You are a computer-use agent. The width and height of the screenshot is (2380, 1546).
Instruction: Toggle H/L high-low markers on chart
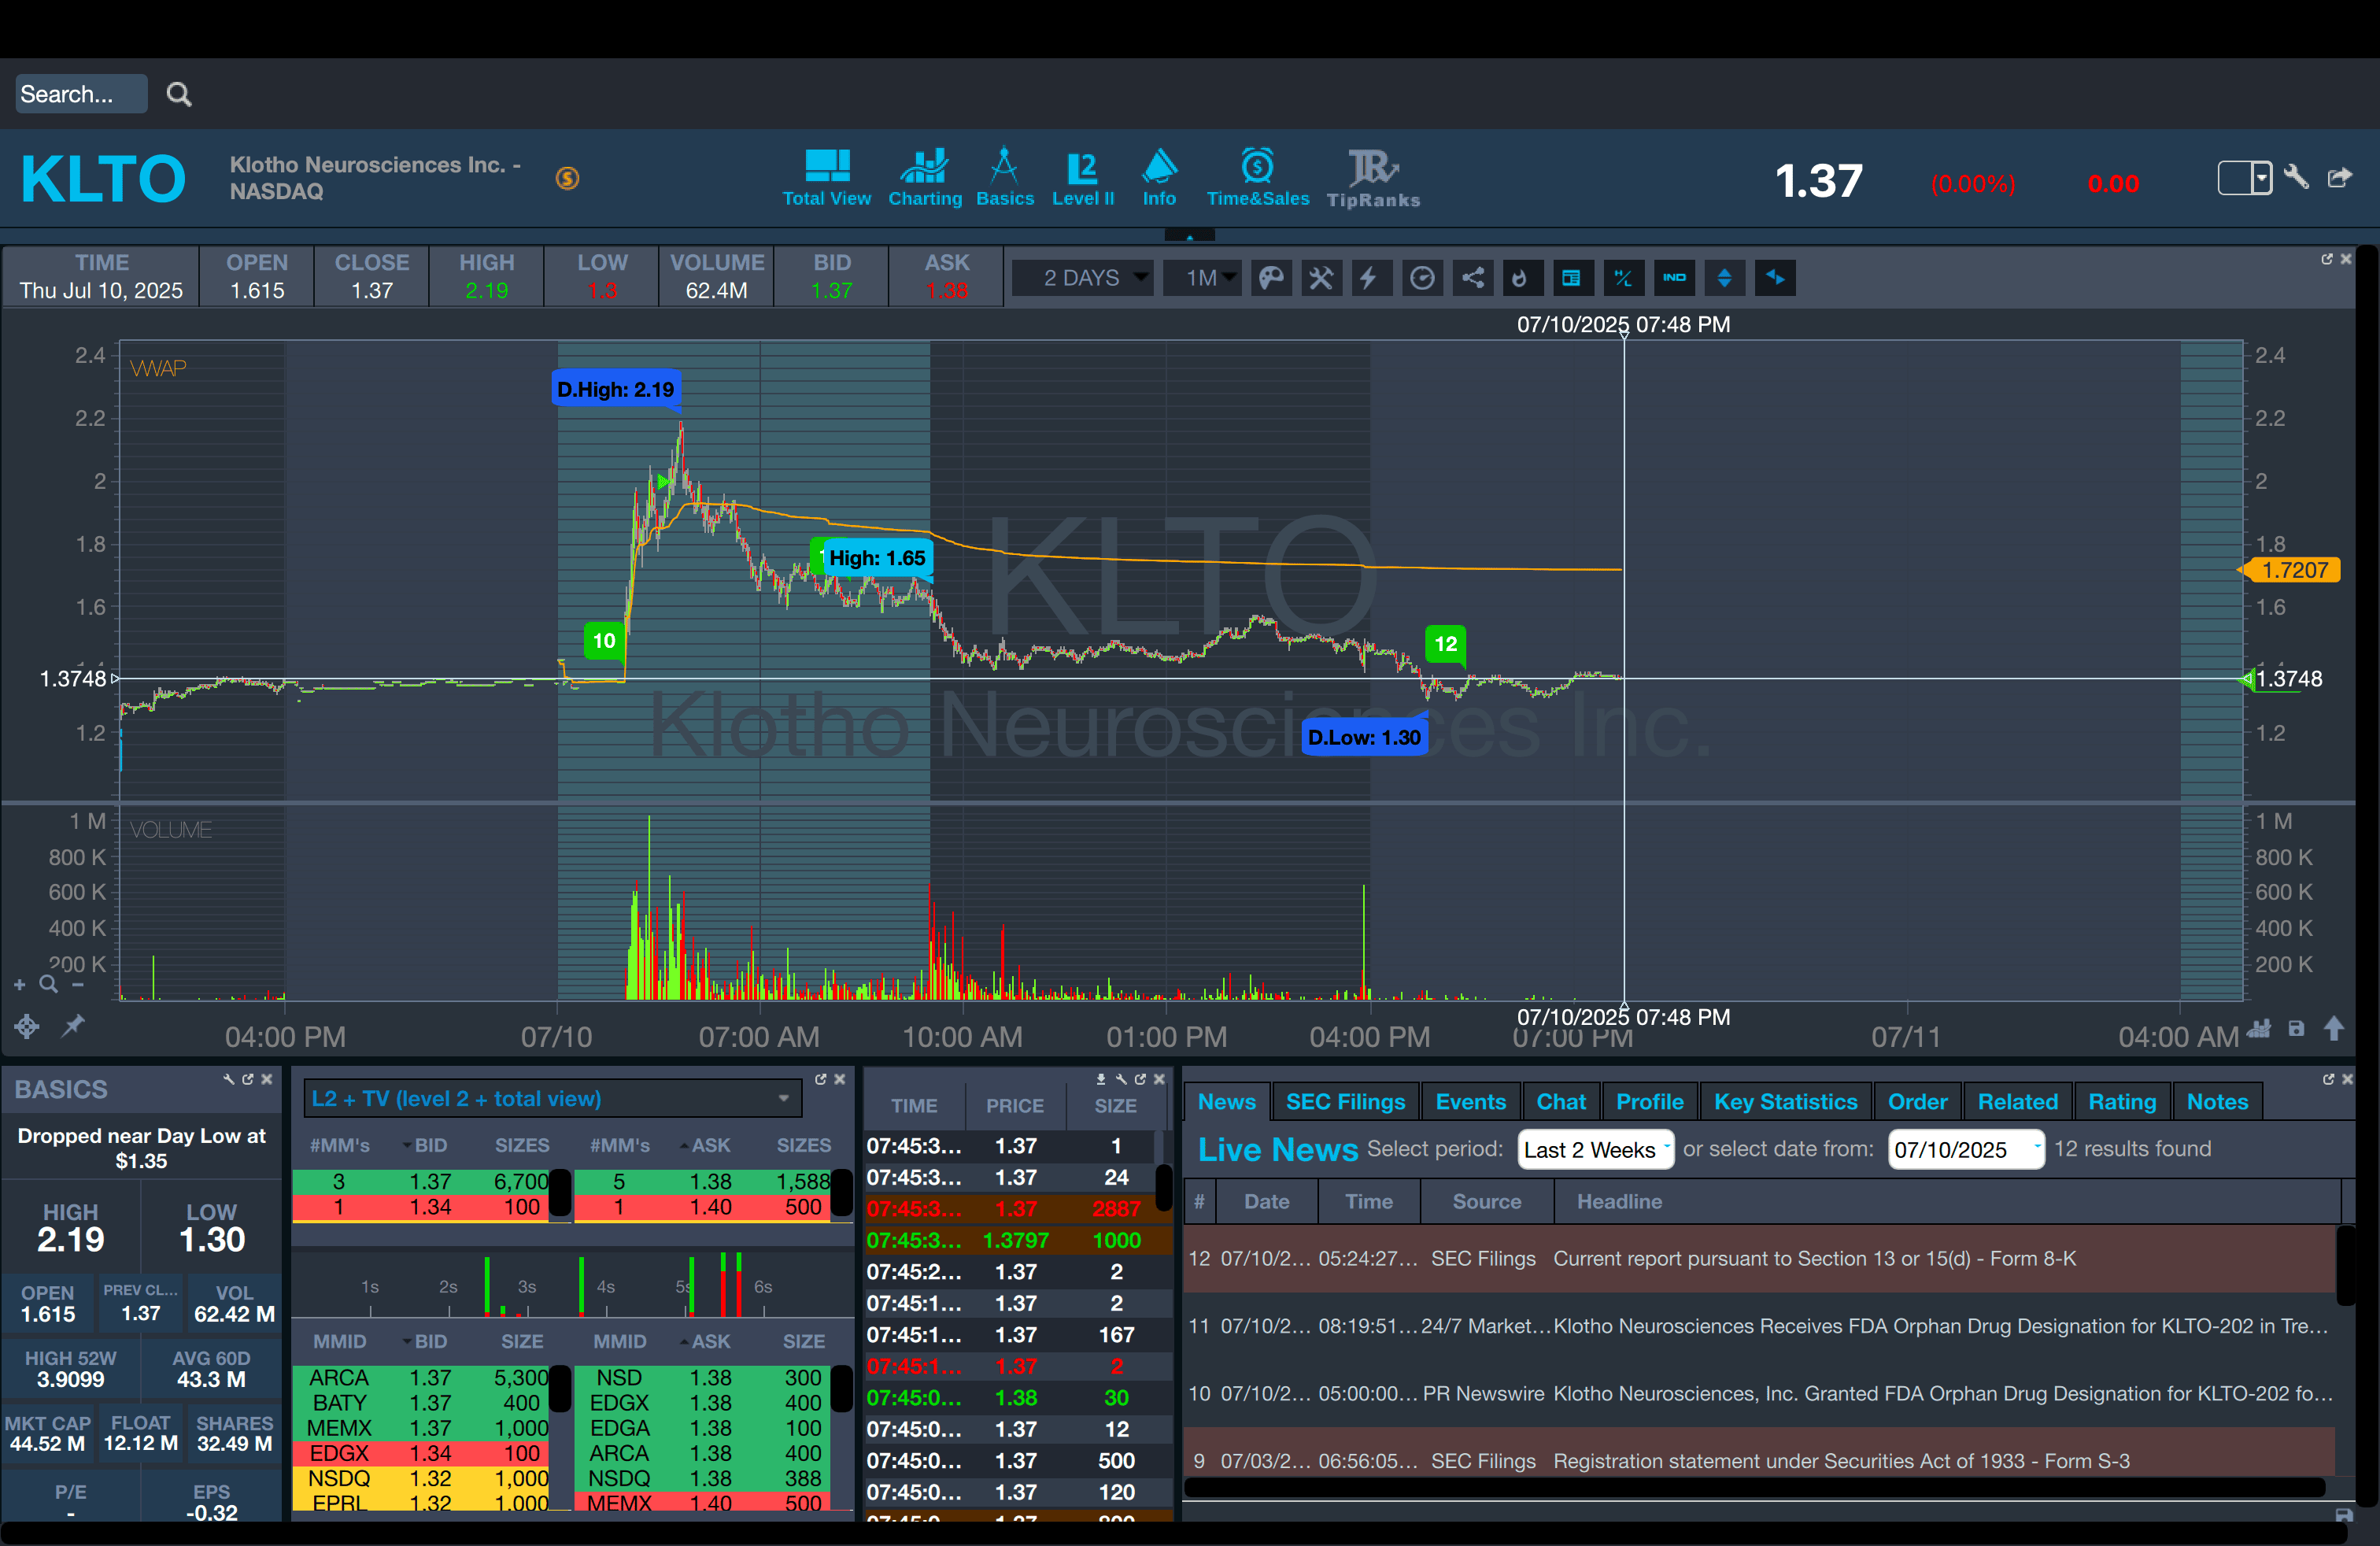[1623, 278]
